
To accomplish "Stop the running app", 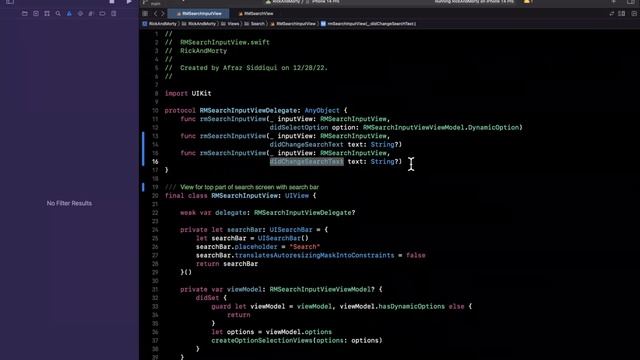I will (x=112, y=2).
